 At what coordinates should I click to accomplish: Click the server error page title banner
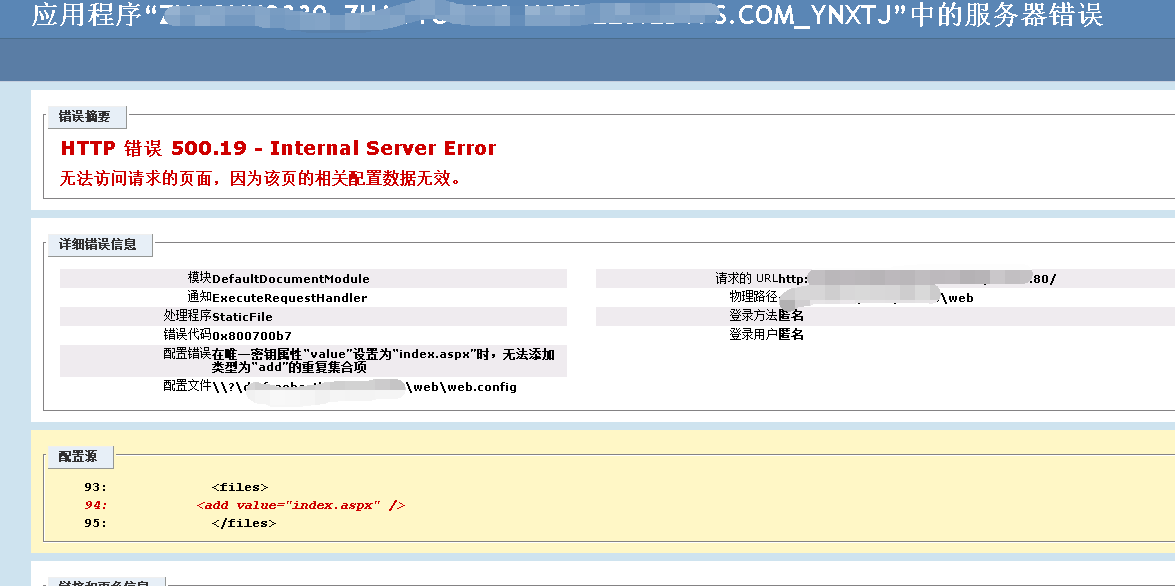pyautogui.click(x=567, y=17)
